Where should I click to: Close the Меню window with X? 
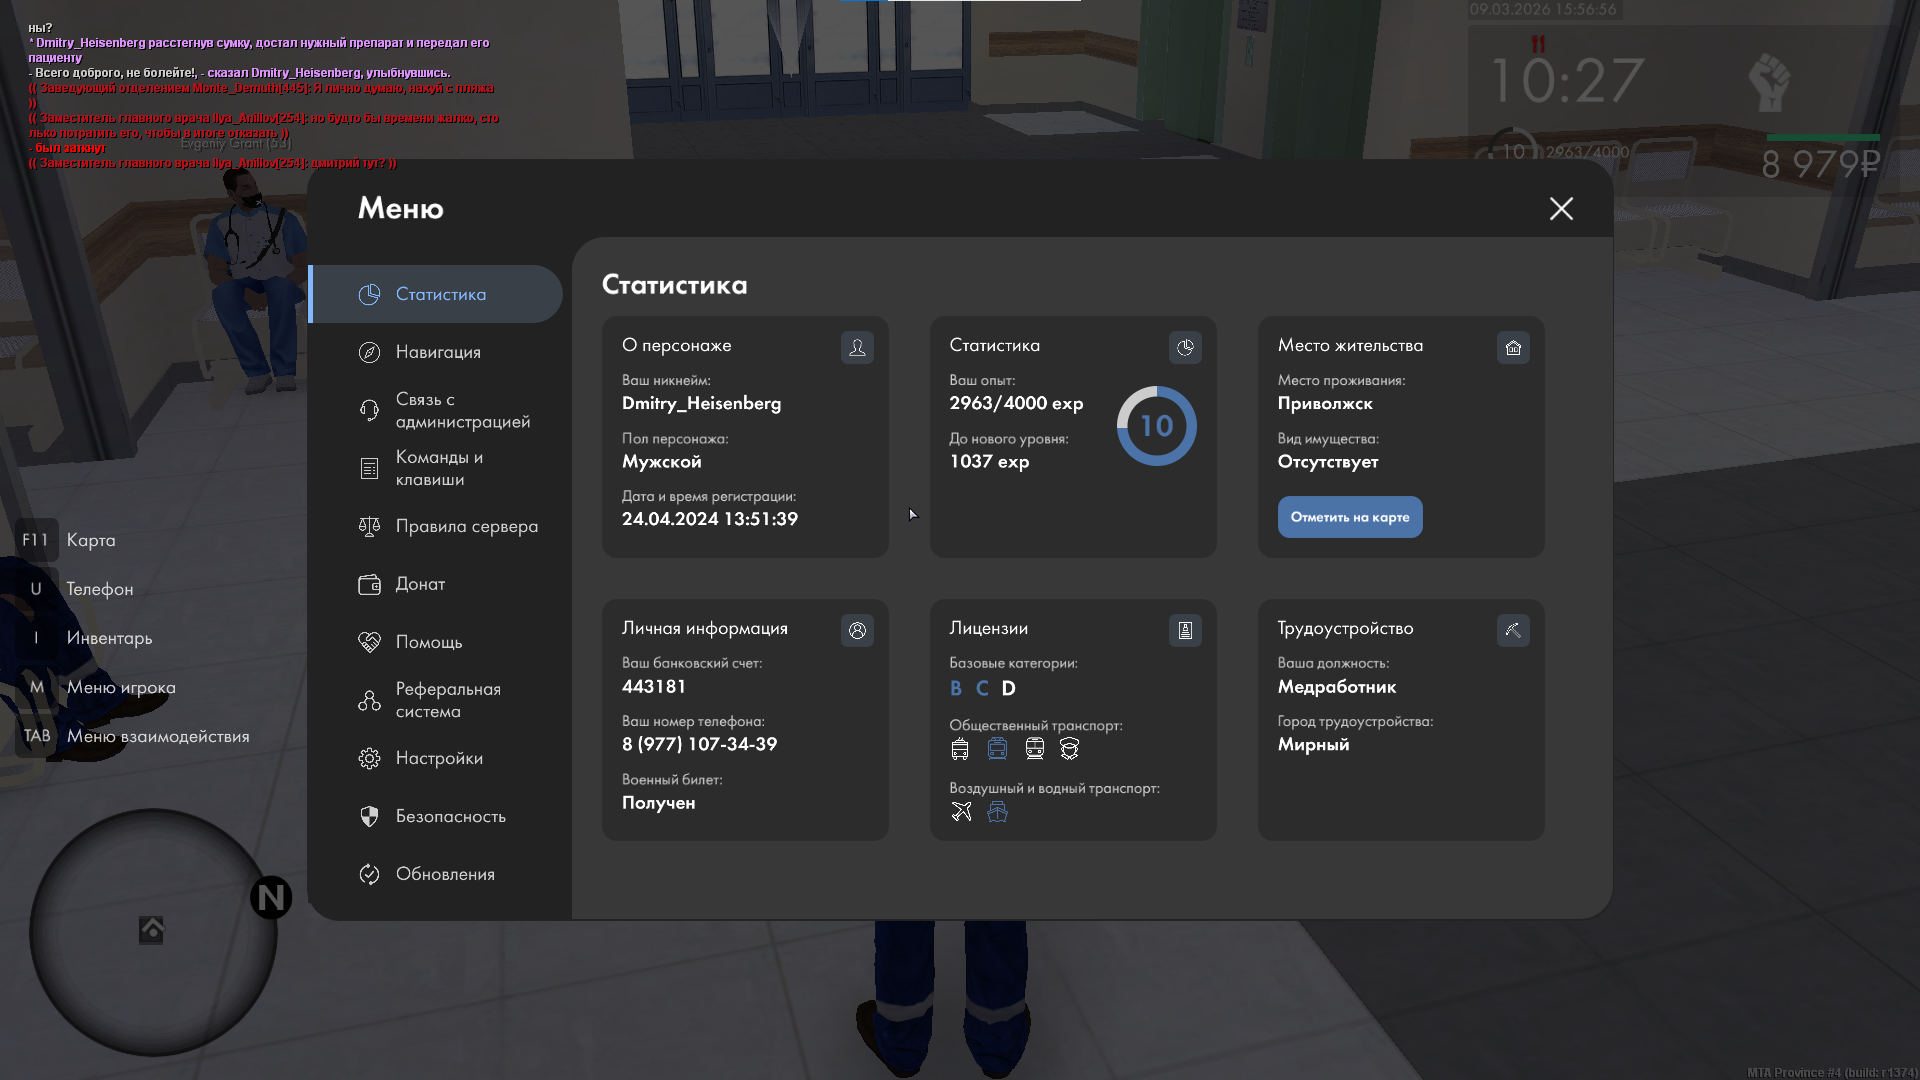tap(1561, 208)
